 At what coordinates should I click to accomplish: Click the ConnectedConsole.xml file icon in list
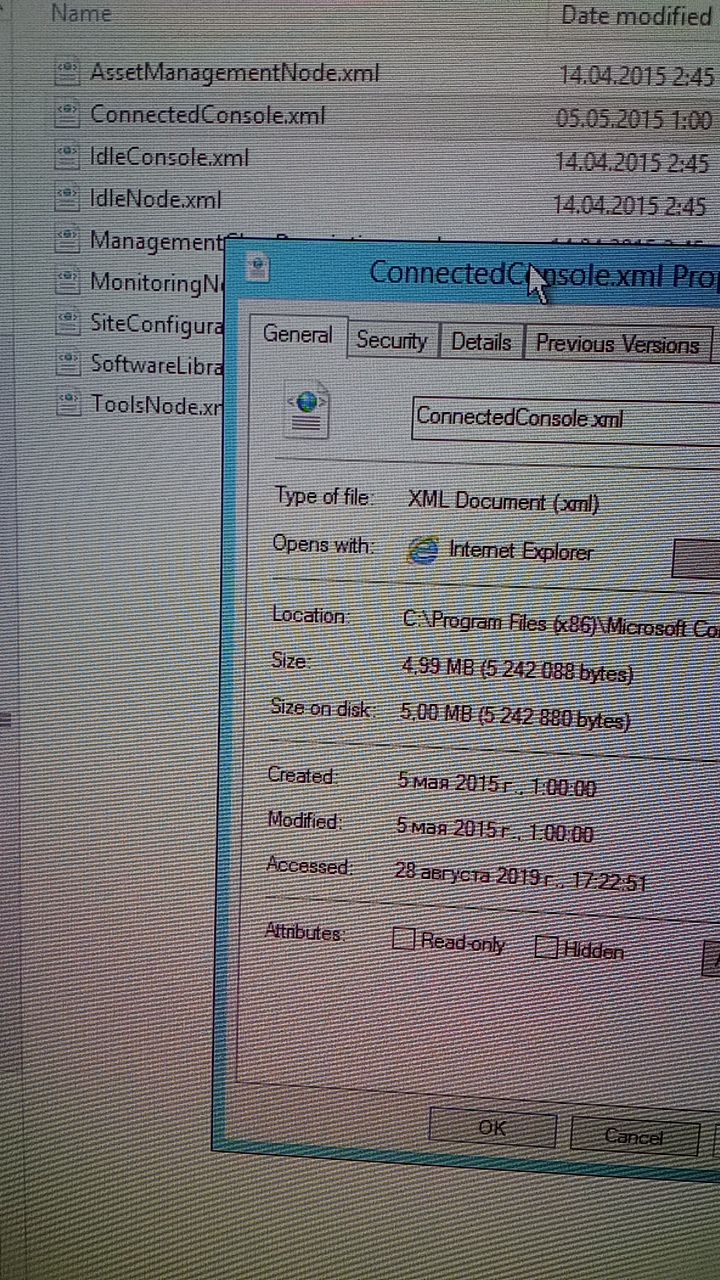click(67, 114)
